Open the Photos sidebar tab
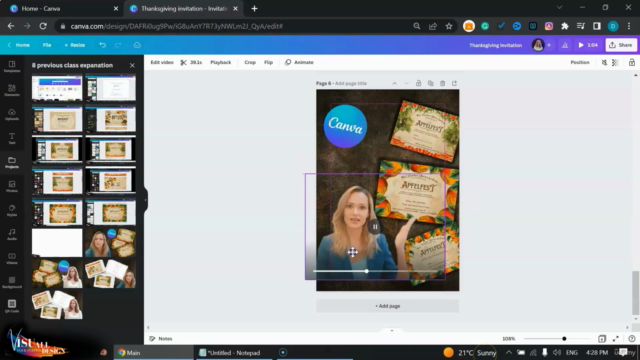 click(x=12, y=187)
